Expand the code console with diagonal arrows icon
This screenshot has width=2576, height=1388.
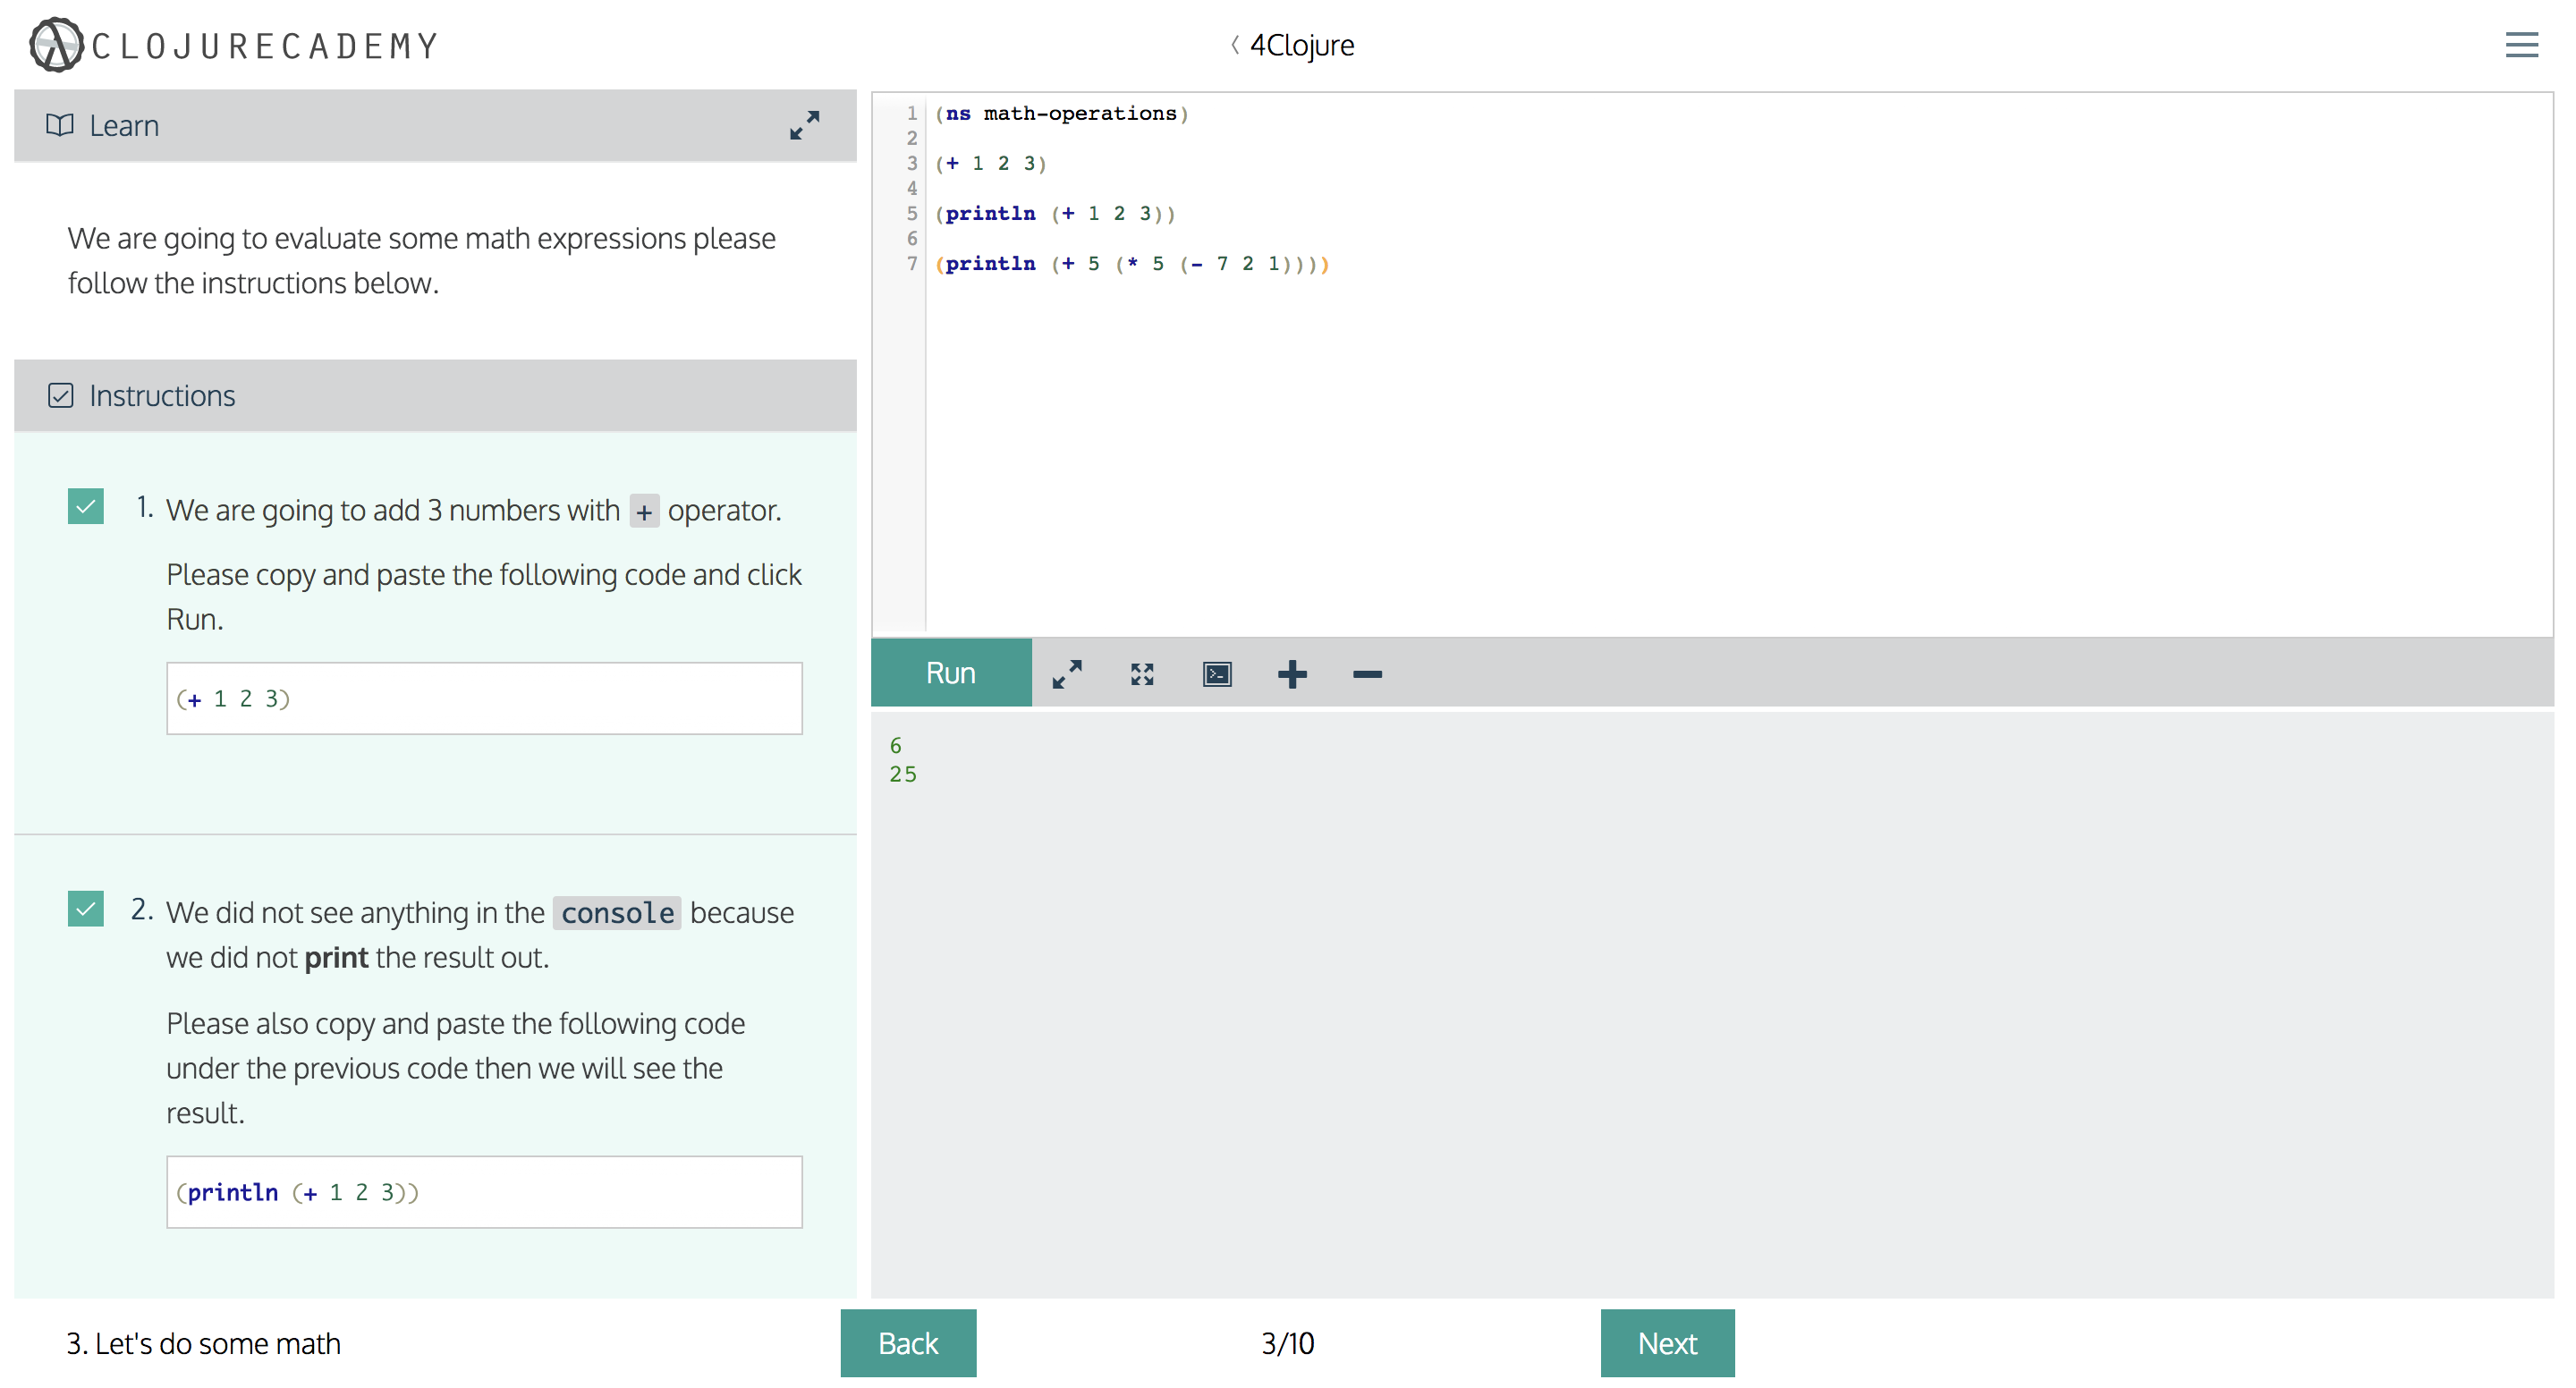point(1067,673)
